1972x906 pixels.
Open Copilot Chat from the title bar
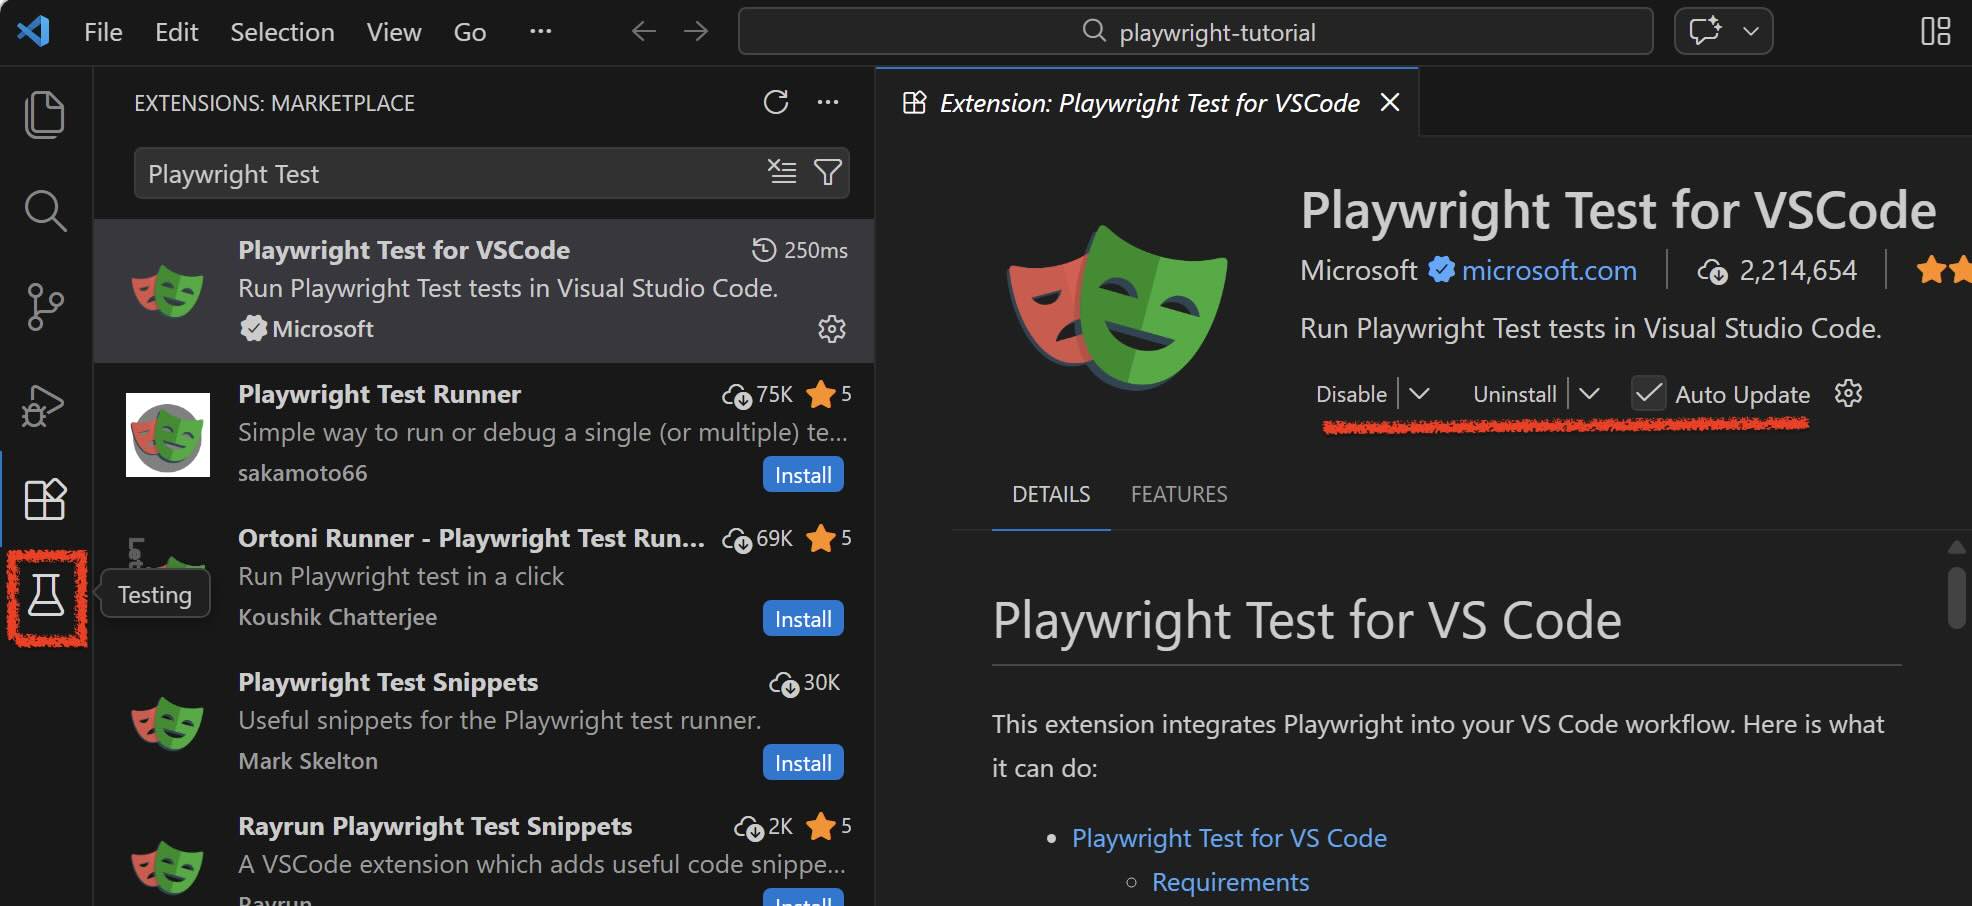click(1706, 31)
